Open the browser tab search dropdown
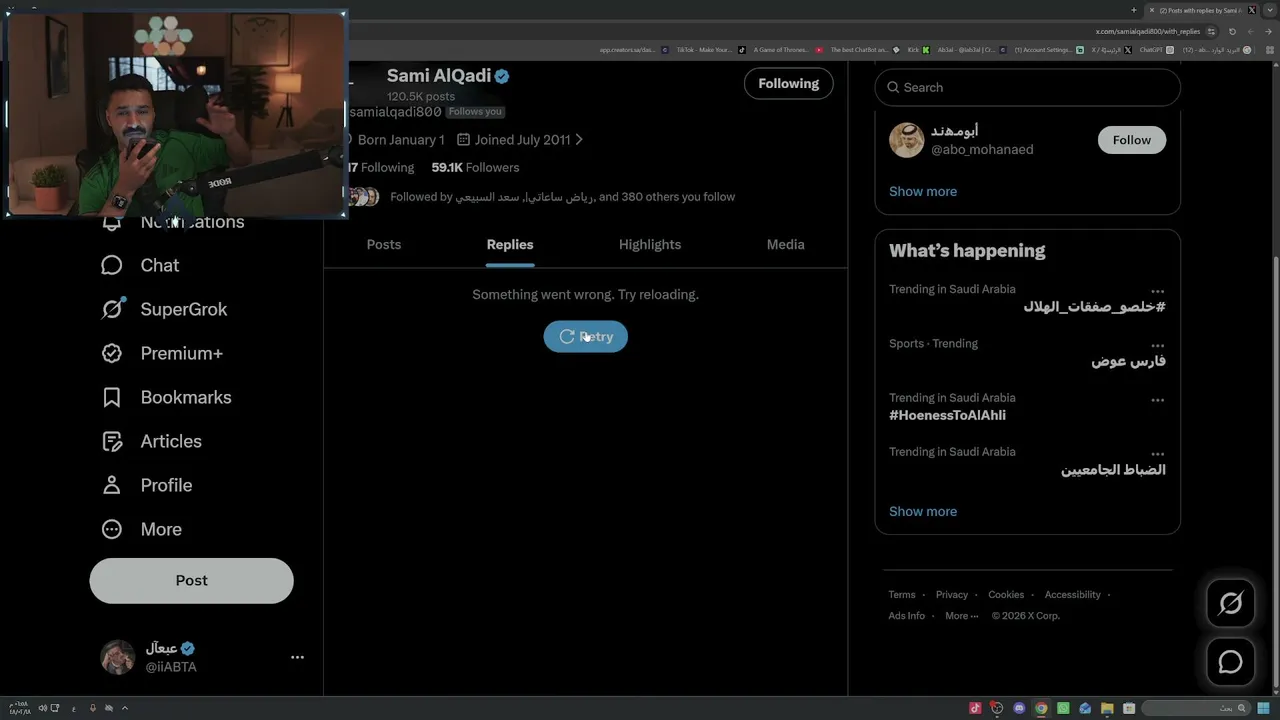1280x720 pixels. (x=1268, y=10)
